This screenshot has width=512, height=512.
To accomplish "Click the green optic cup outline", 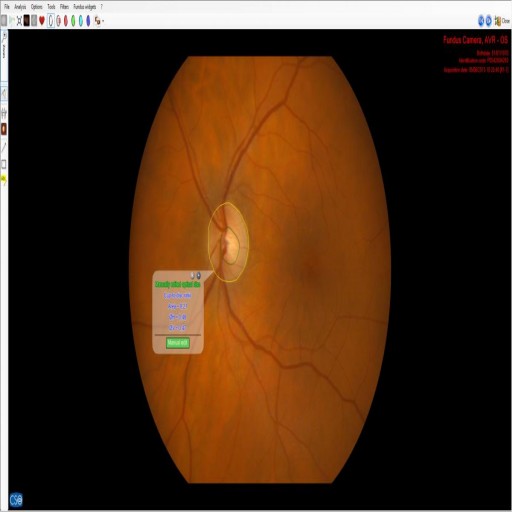I will coord(239,247).
